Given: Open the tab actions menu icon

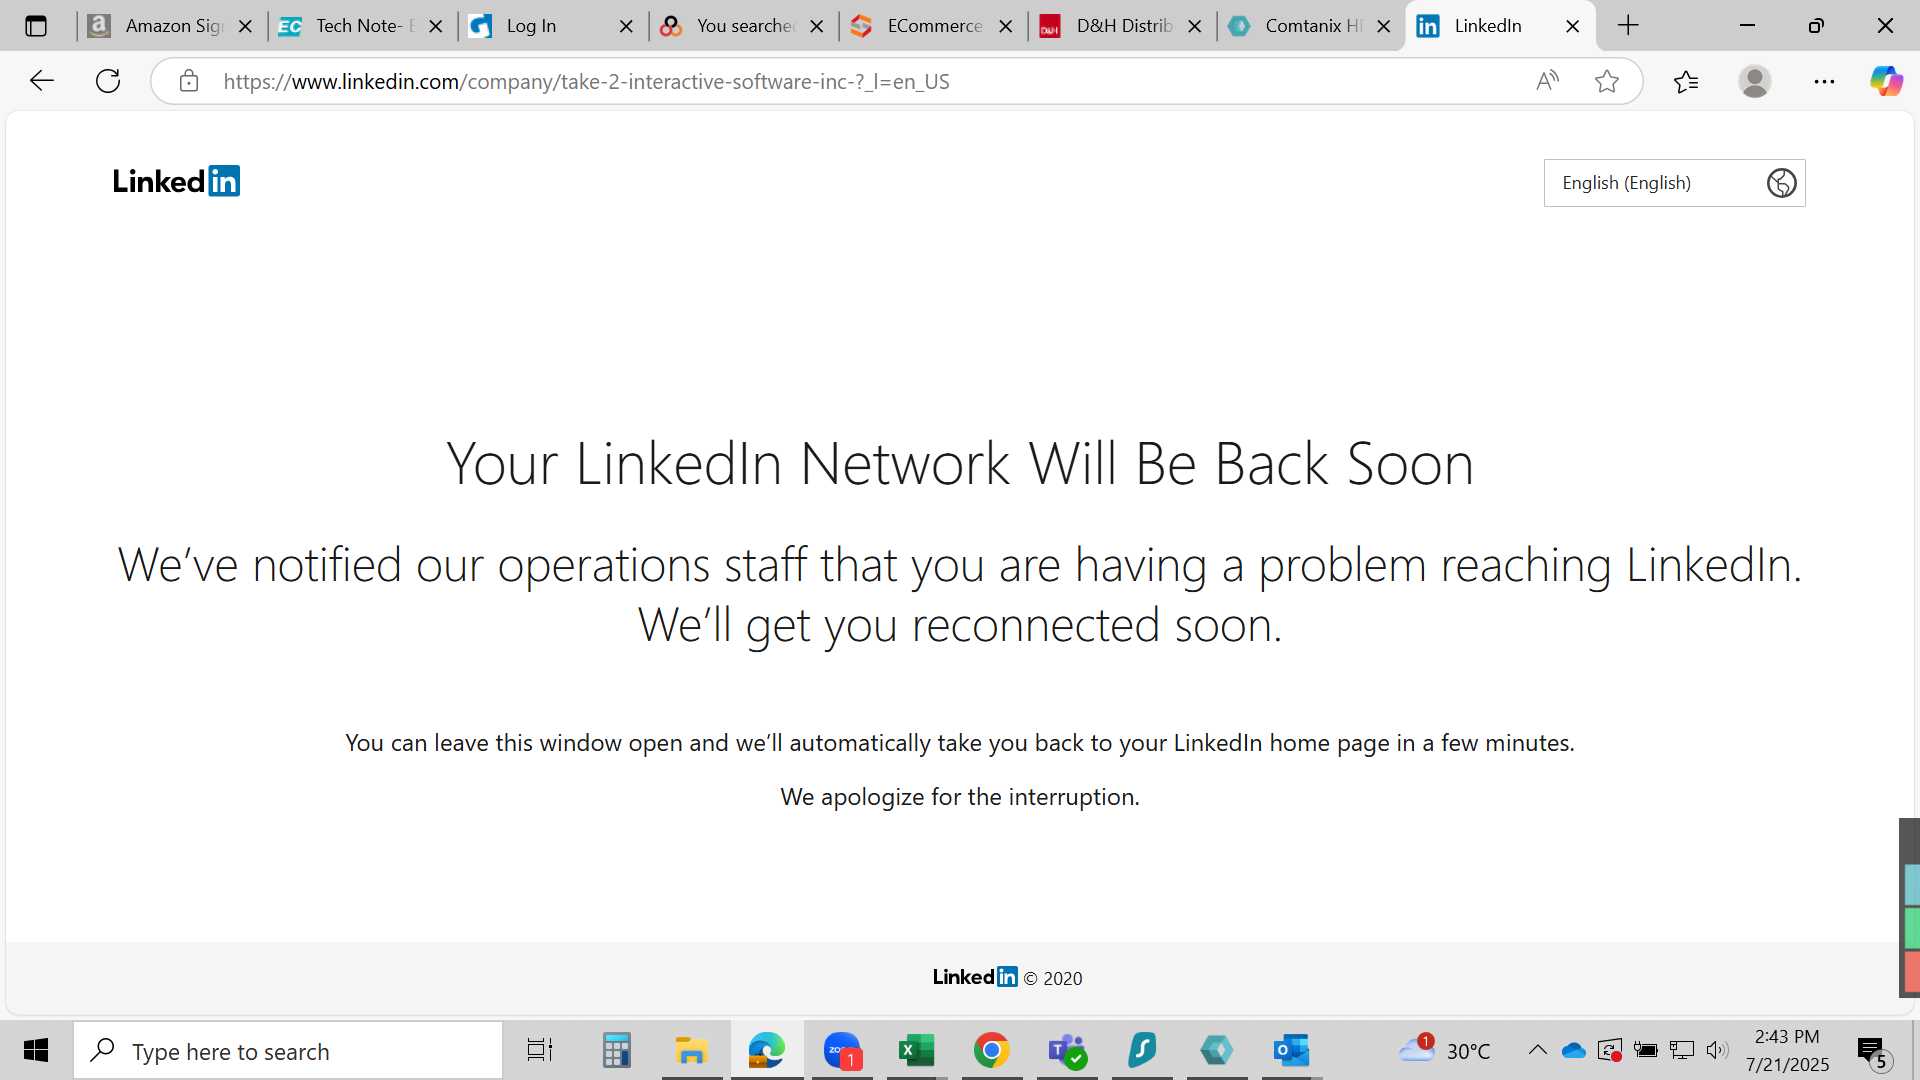Looking at the screenshot, I should pyautogui.click(x=36, y=26).
